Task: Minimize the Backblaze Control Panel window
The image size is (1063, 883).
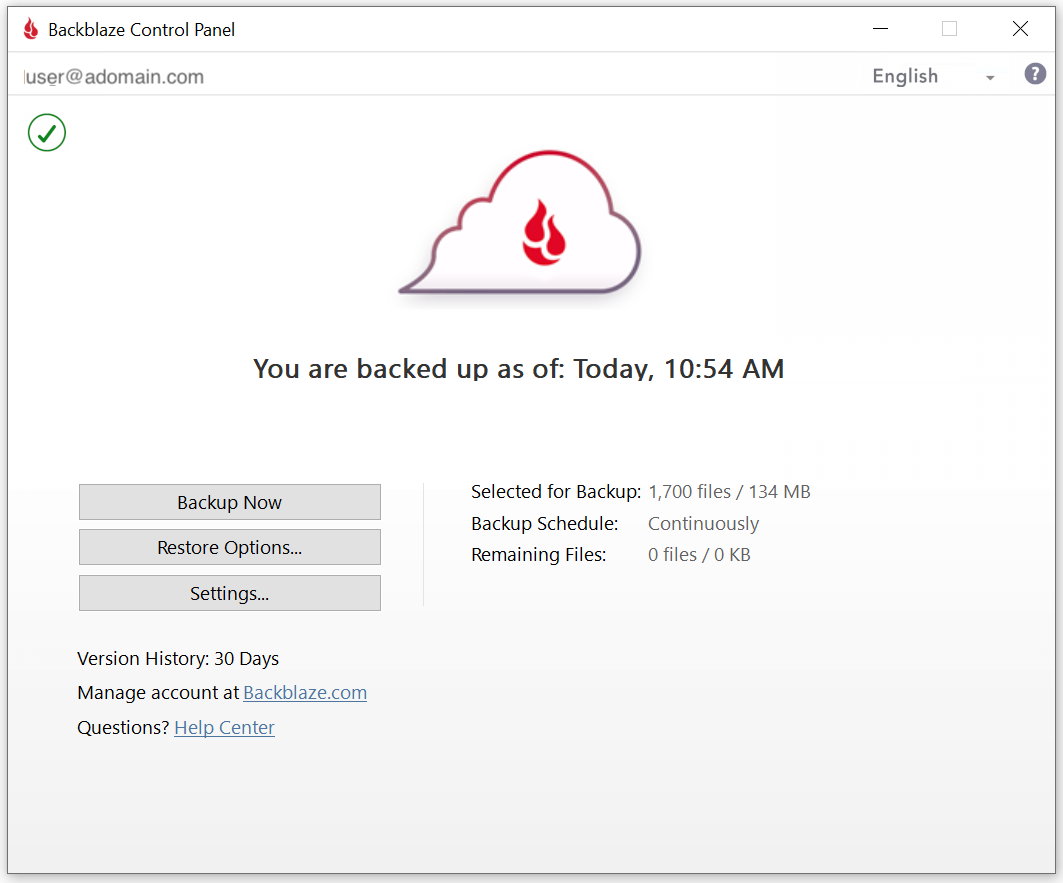Action: pyautogui.click(x=880, y=28)
